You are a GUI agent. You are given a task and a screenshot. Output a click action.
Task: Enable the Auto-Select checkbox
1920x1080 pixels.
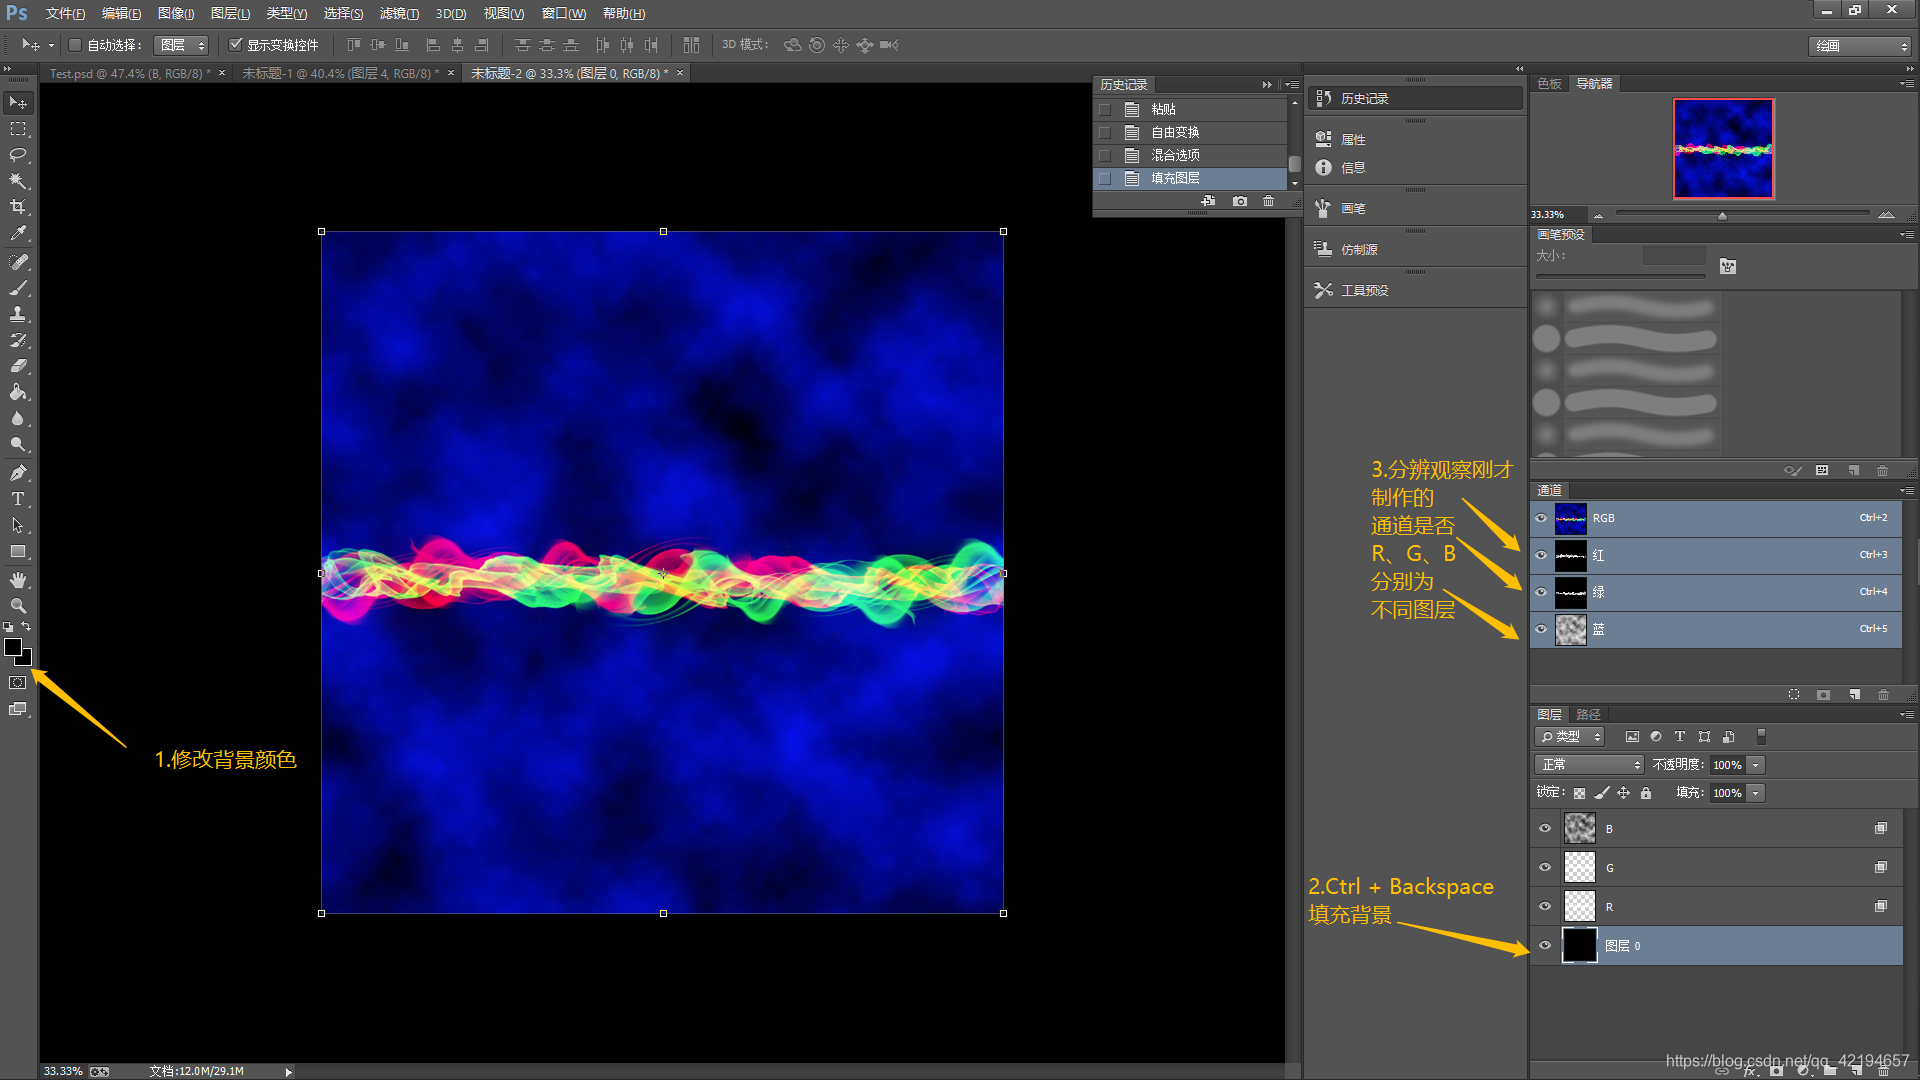[x=75, y=45]
